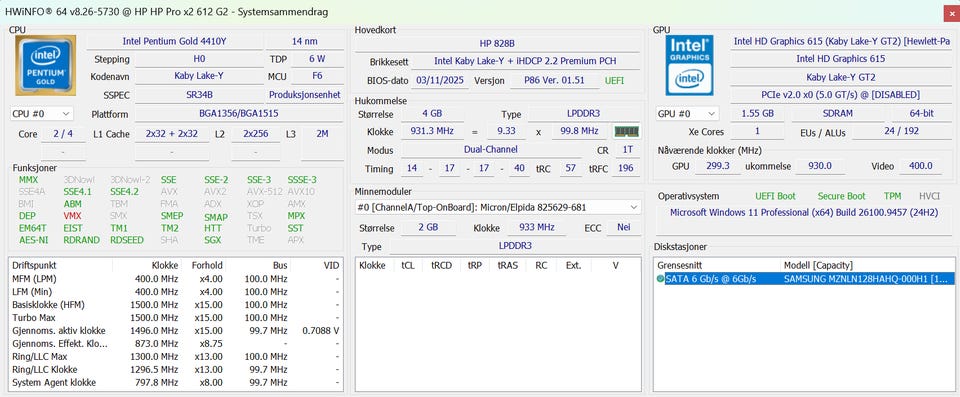This screenshot has height=397, width=960.
Task: Click the SGX feature flag
Action: (x=212, y=240)
